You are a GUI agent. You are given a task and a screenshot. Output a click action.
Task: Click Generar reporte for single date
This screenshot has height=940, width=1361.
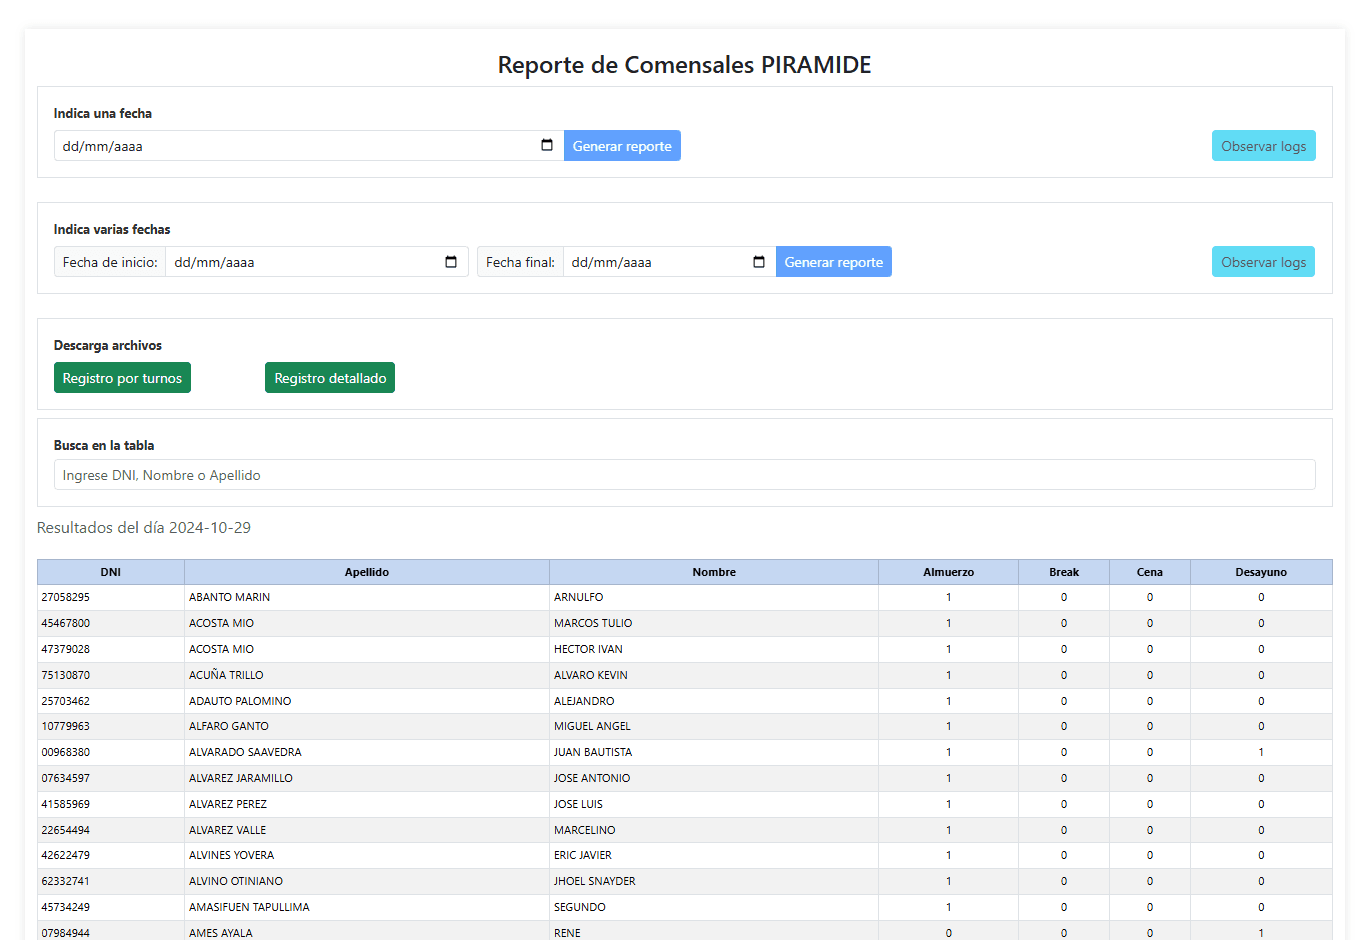pyautogui.click(x=622, y=146)
